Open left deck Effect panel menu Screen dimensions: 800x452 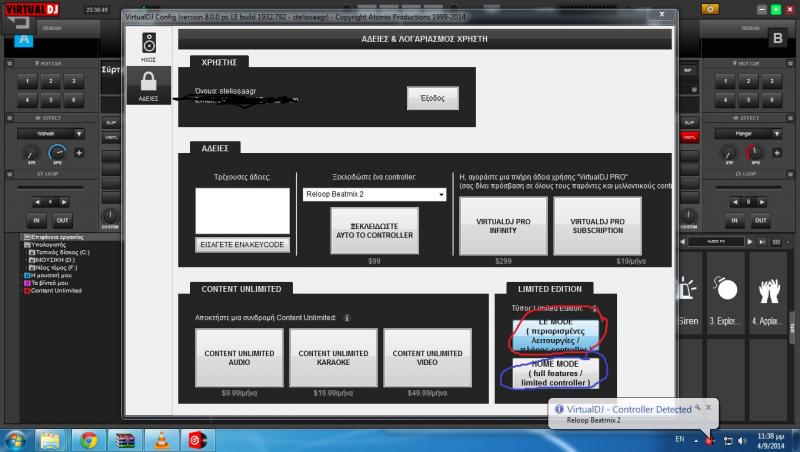pos(10,118)
